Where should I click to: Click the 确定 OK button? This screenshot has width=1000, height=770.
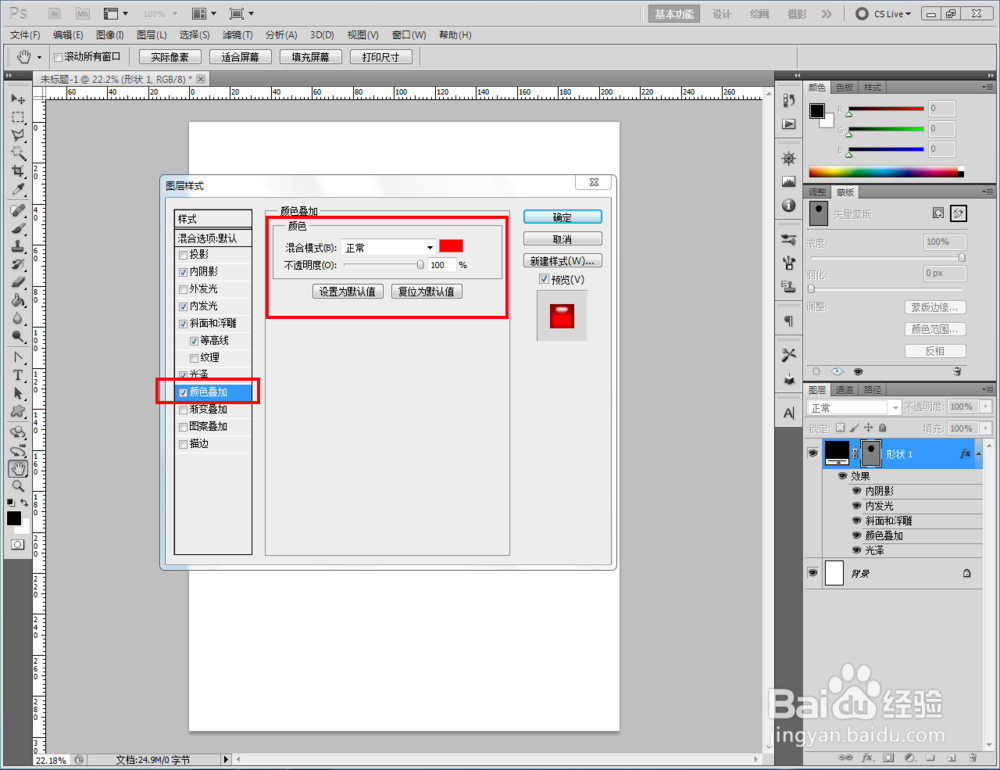(562, 217)
